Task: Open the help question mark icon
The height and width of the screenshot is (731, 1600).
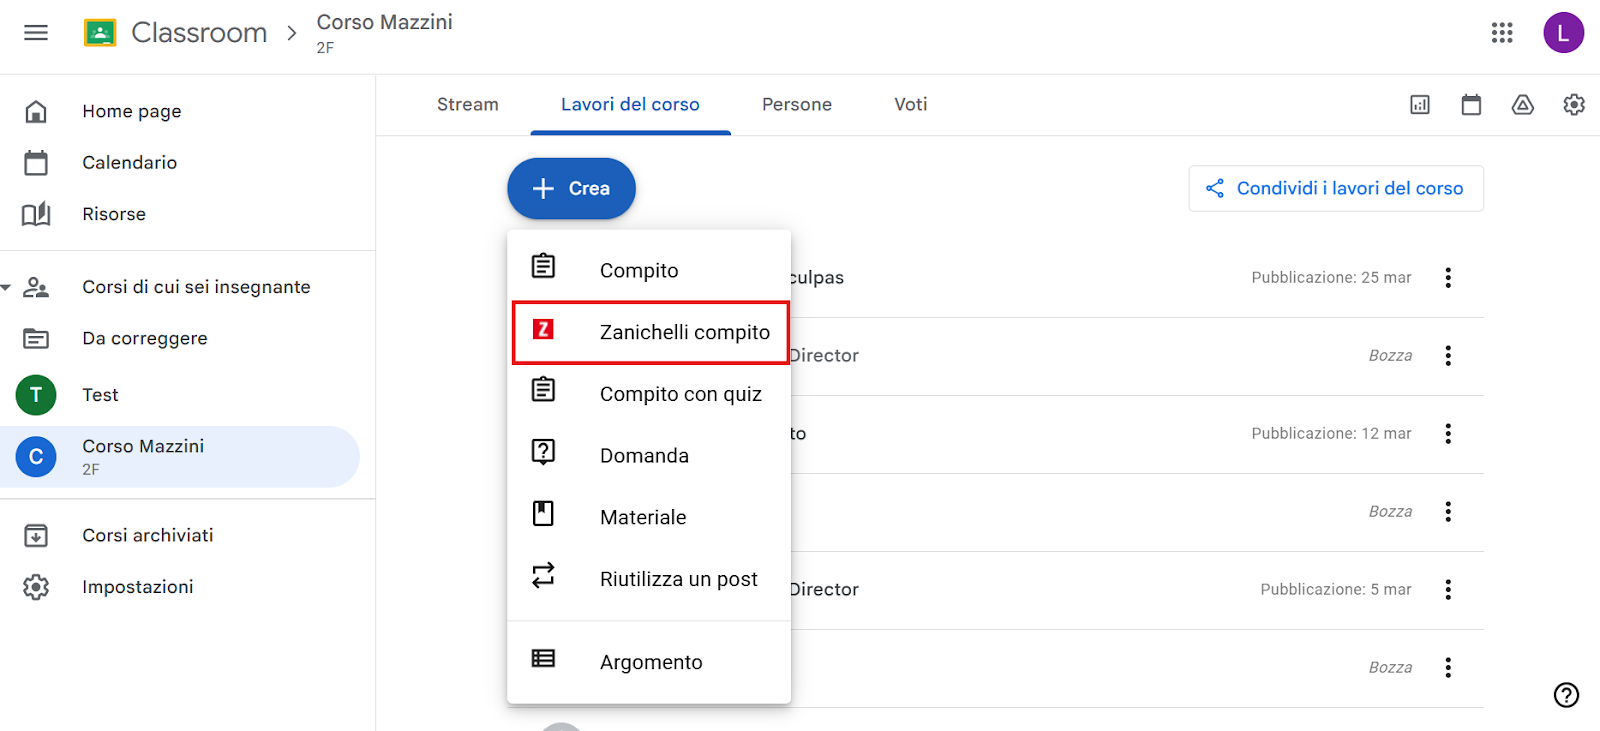Action: pos(1566,695)
